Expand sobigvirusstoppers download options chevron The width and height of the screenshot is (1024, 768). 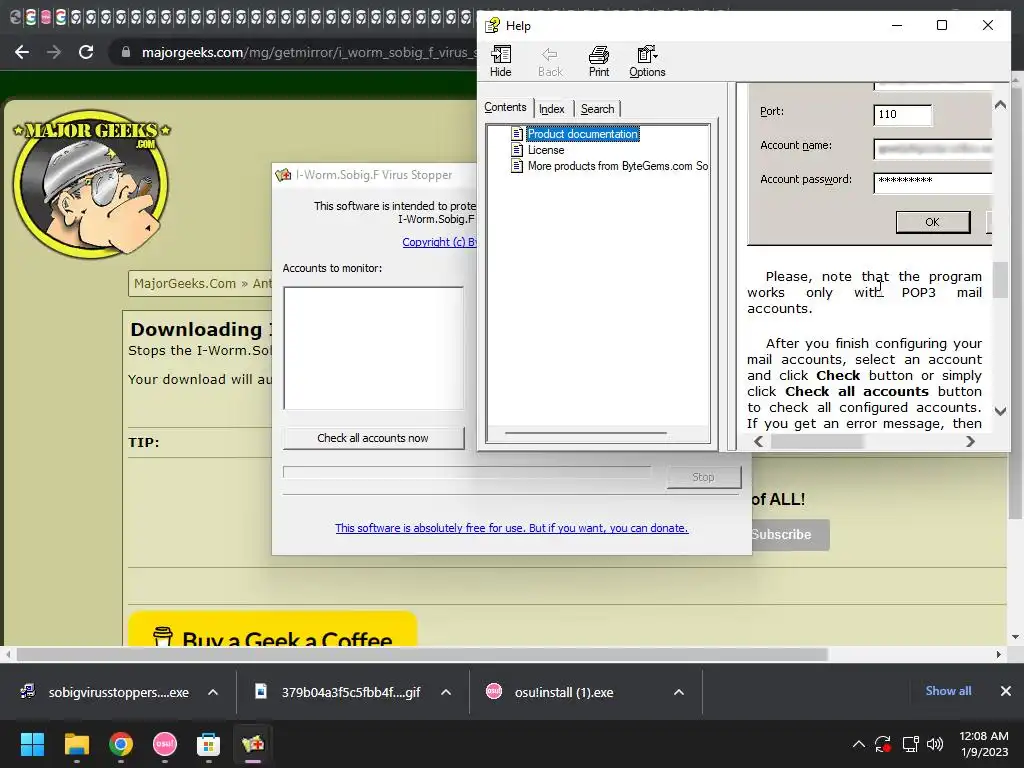click(x=213, y=692)
